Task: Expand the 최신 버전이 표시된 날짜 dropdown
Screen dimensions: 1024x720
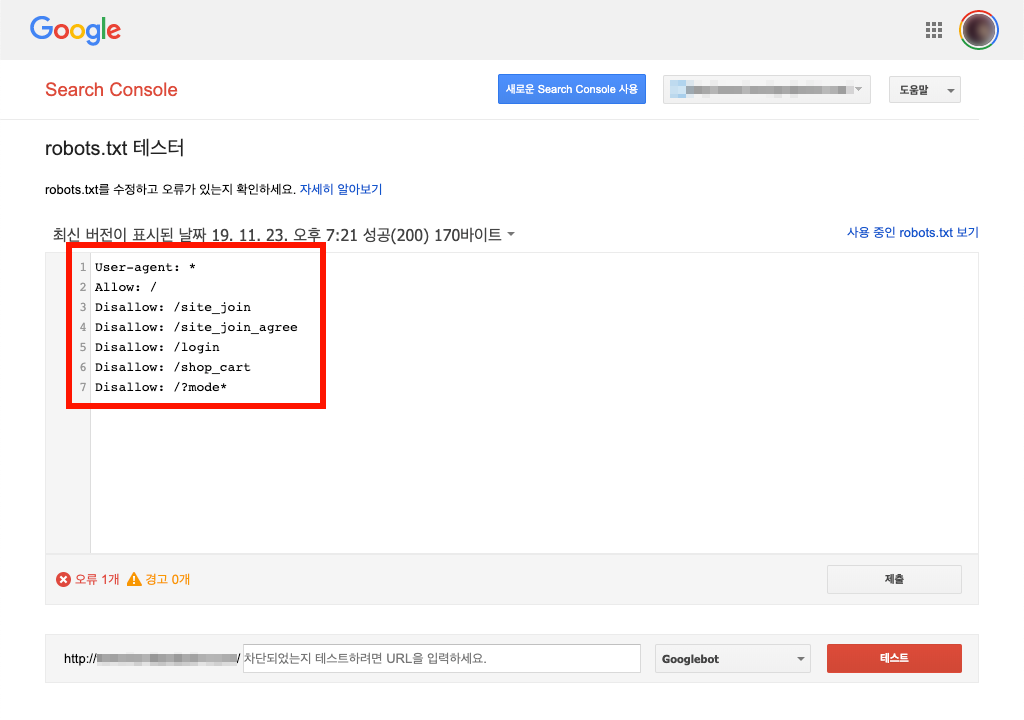Action: (283, 235)
